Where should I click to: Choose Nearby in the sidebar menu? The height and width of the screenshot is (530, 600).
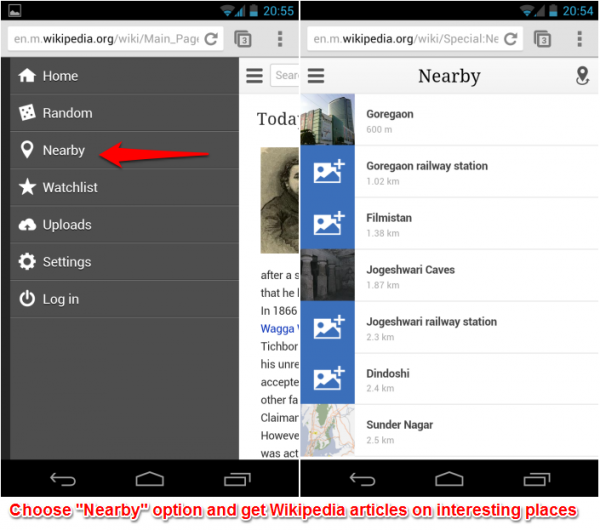(x=124, y=150)
